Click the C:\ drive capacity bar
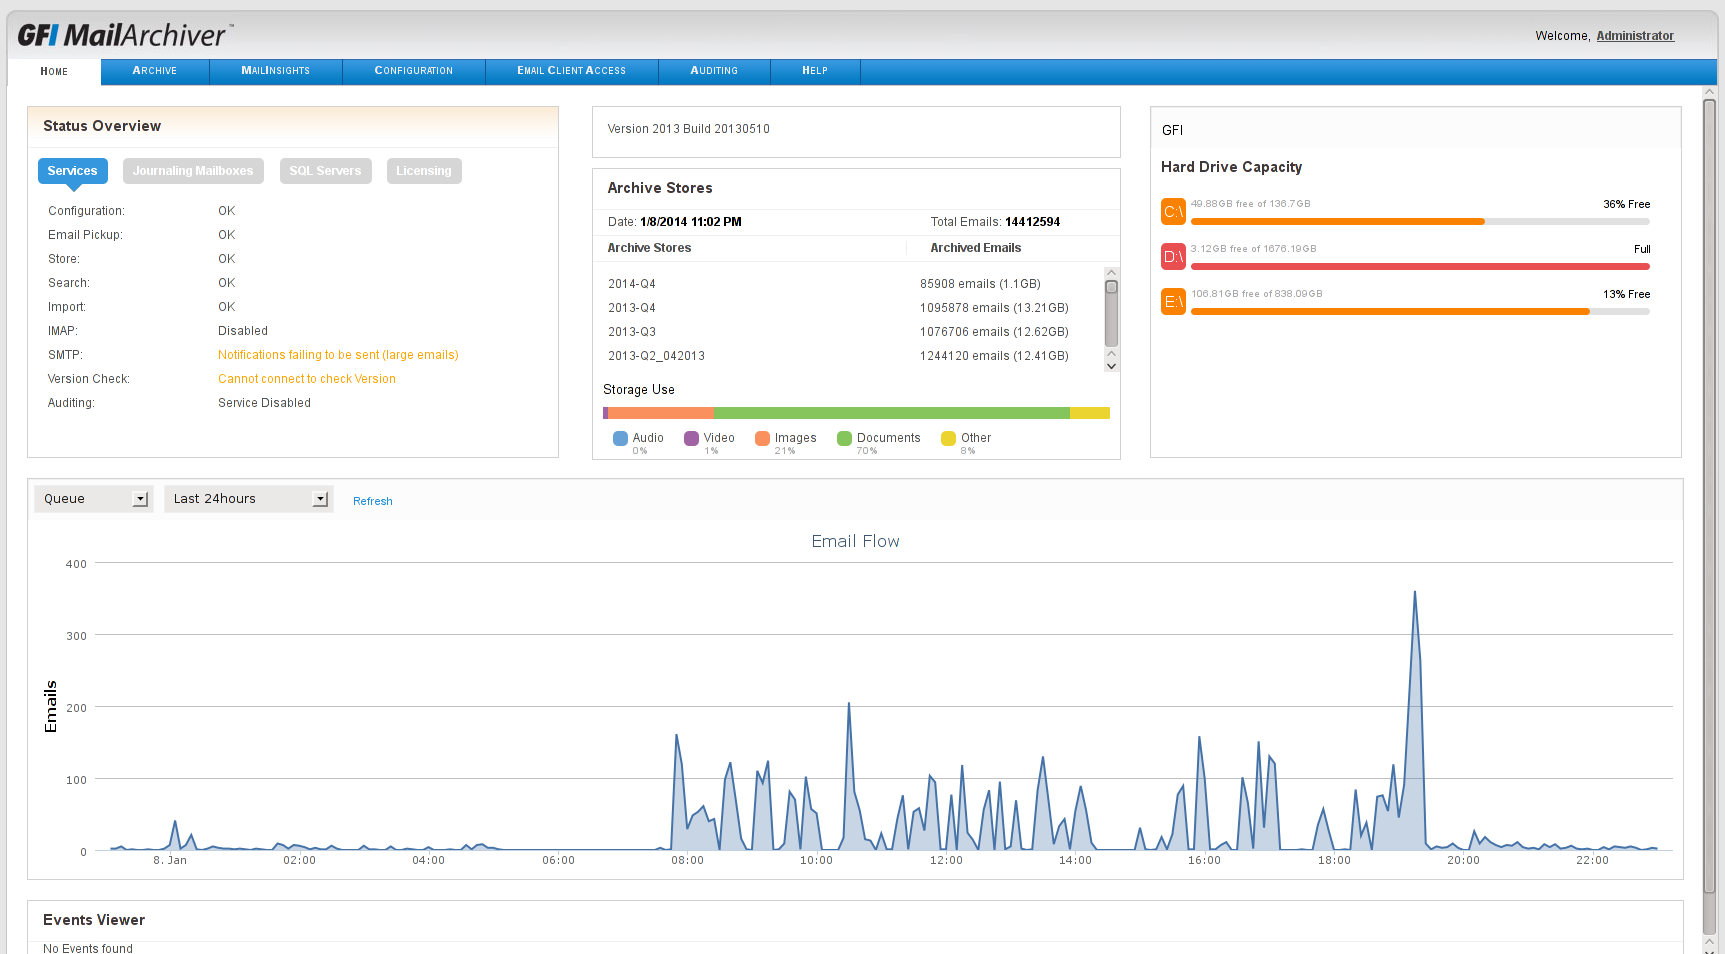 pyautogui.click(x=1420, y=221)
